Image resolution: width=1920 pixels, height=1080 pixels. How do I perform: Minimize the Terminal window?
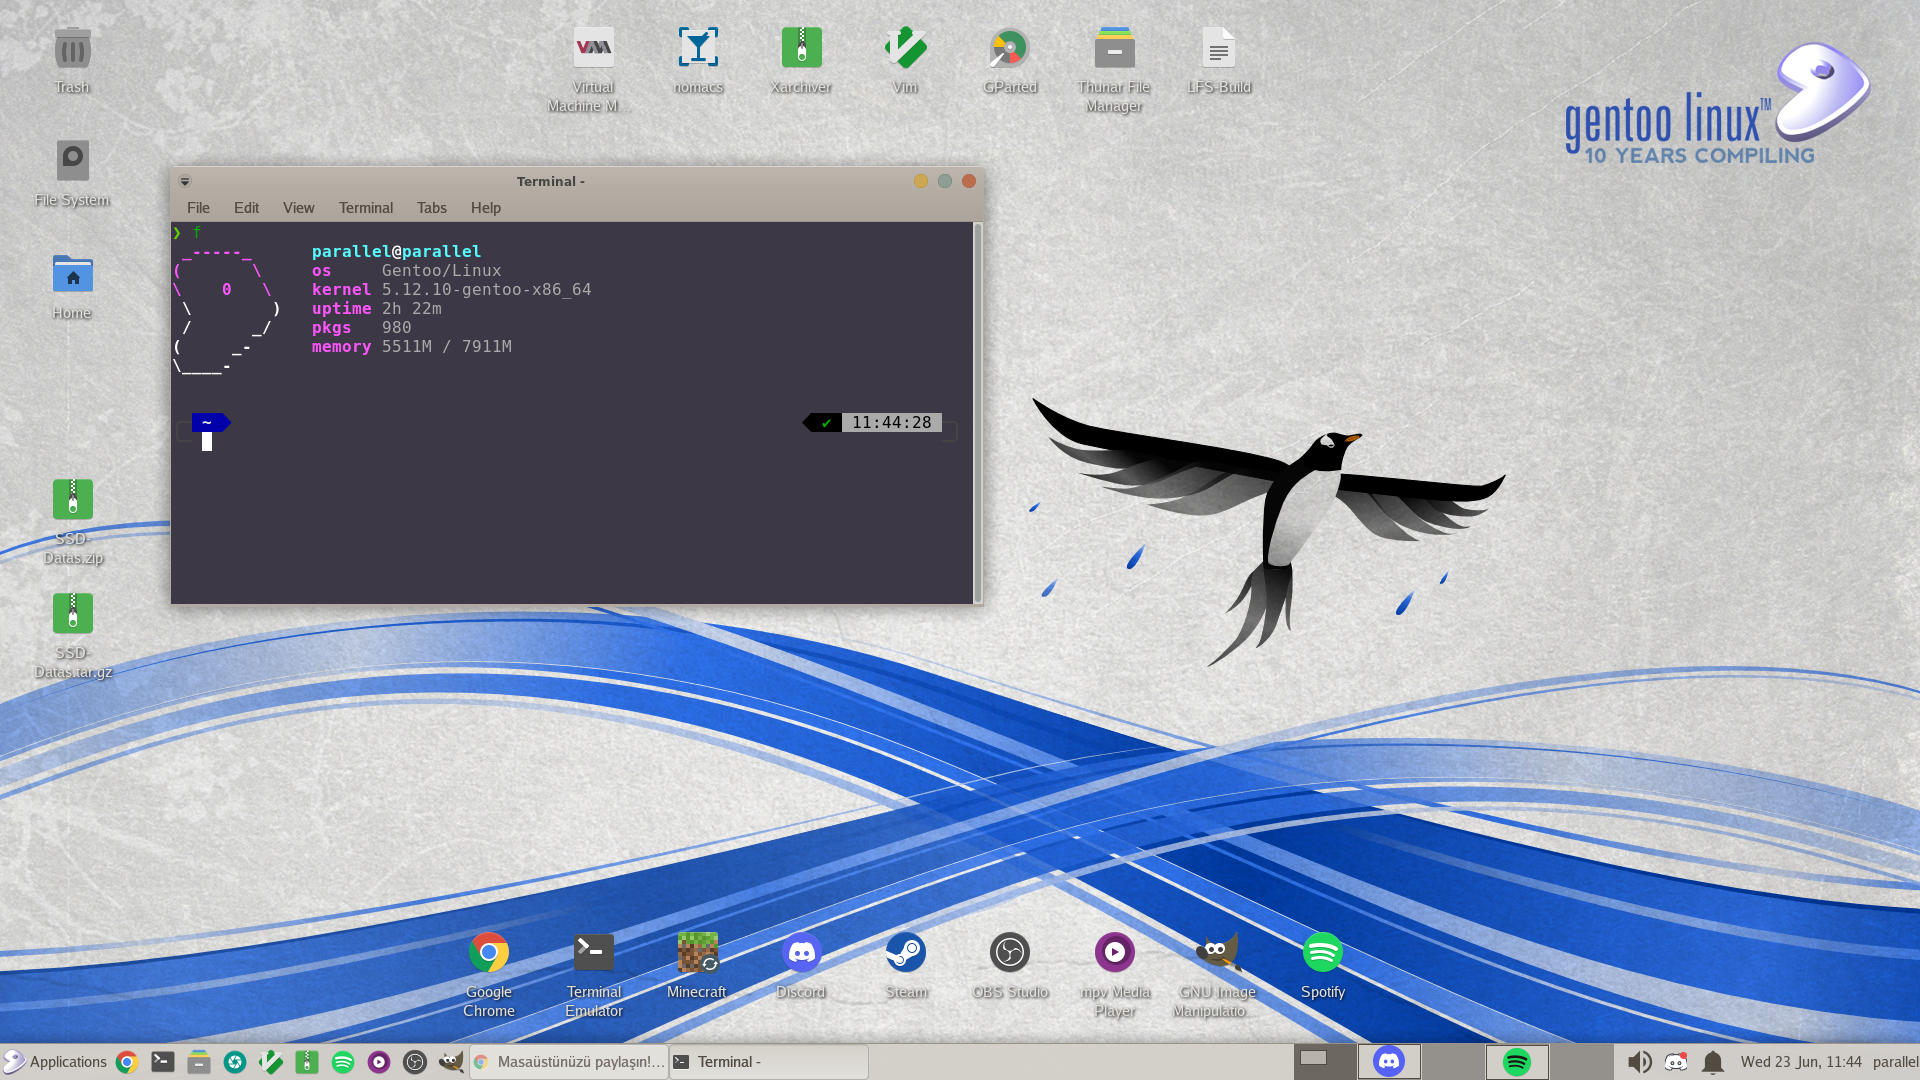pyautogui.click(x=921, y=181)
